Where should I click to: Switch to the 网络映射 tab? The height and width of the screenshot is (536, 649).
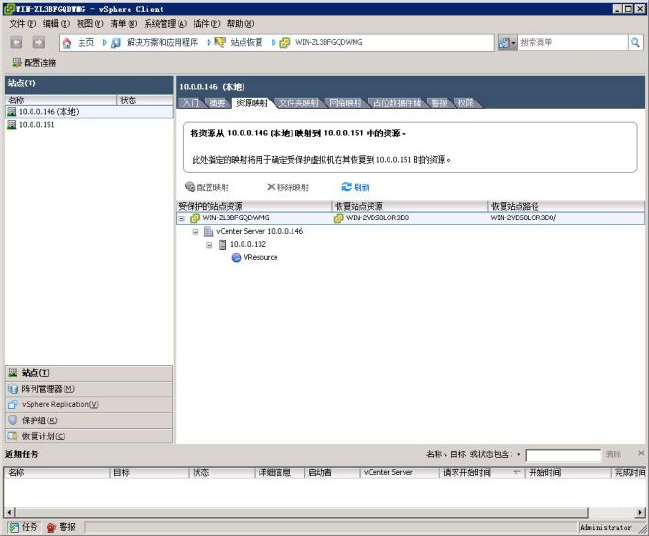tap(346, 103)
